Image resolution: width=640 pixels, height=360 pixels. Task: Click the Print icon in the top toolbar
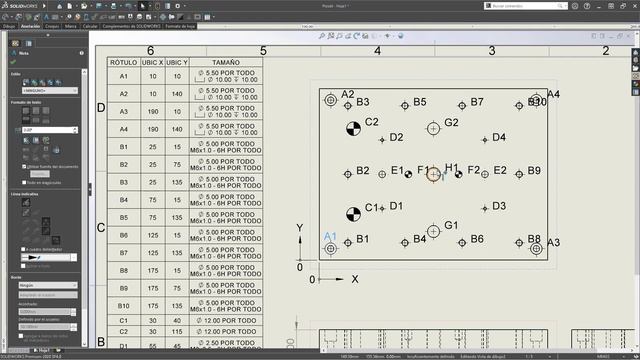[113, 6]
